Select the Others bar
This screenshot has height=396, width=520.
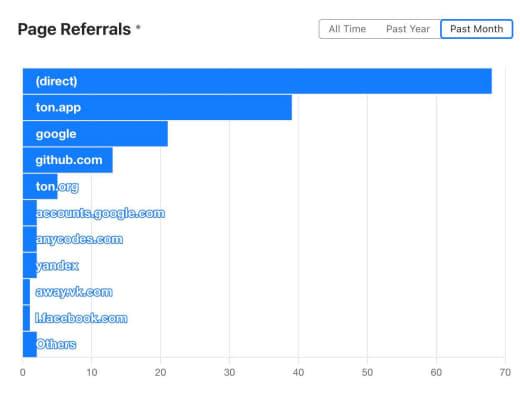point(30,344)
